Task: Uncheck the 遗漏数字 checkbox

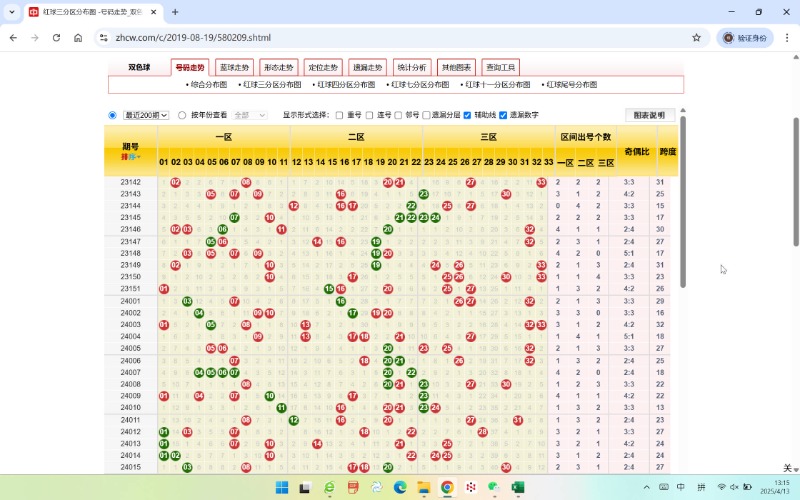Action: coord(503,115)
